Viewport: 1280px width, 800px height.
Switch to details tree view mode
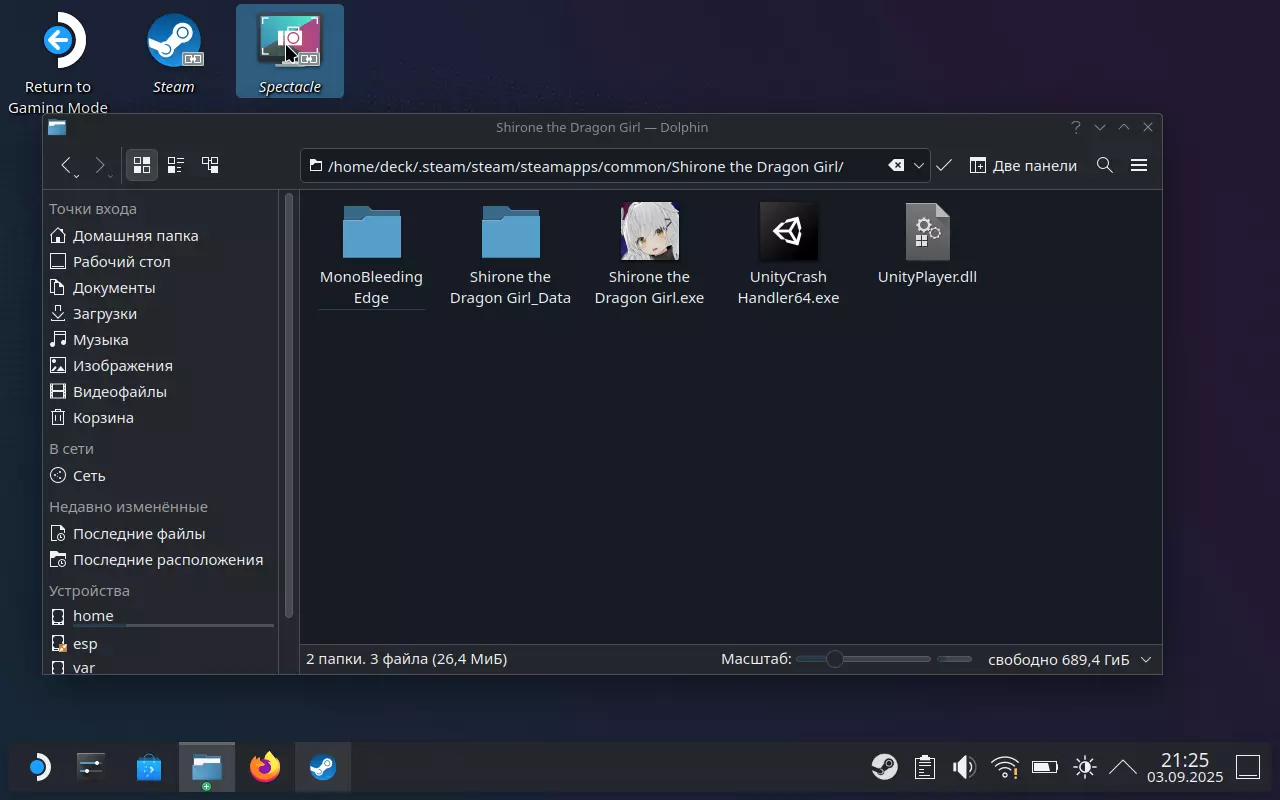210,165
